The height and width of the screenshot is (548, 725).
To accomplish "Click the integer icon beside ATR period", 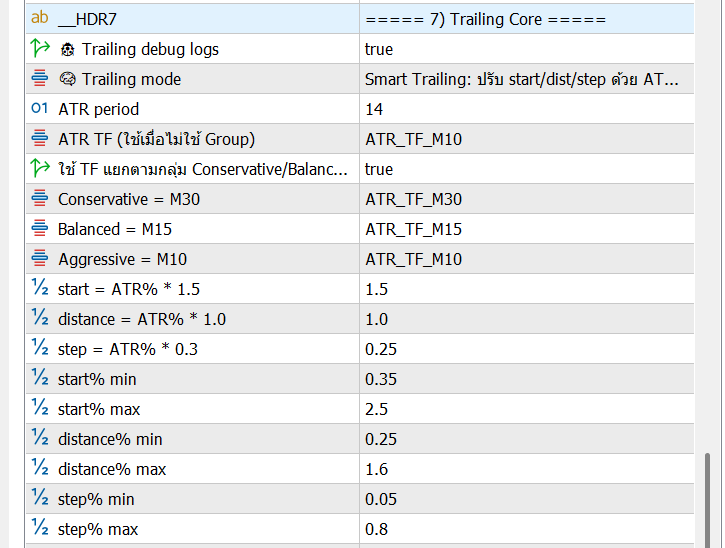I will (40, 109).
